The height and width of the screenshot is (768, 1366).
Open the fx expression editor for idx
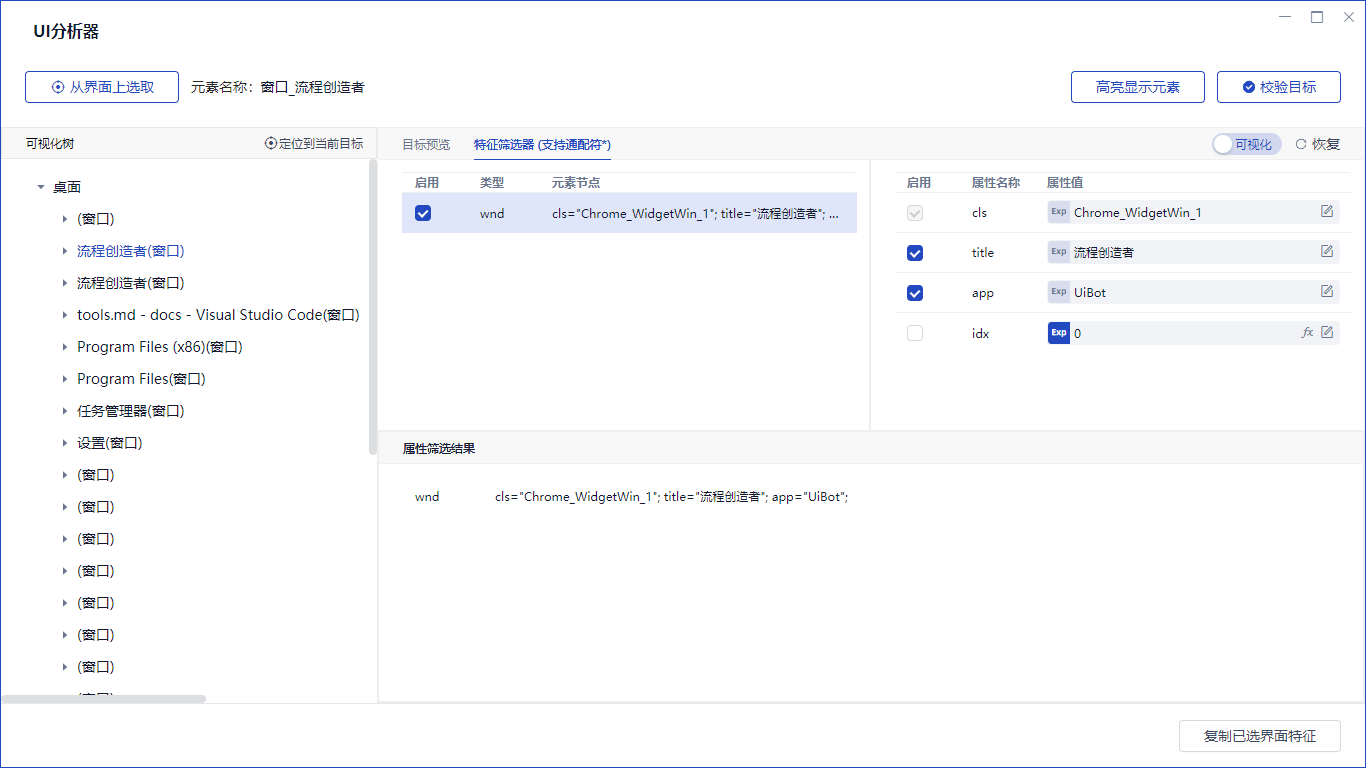point(1307,332)
